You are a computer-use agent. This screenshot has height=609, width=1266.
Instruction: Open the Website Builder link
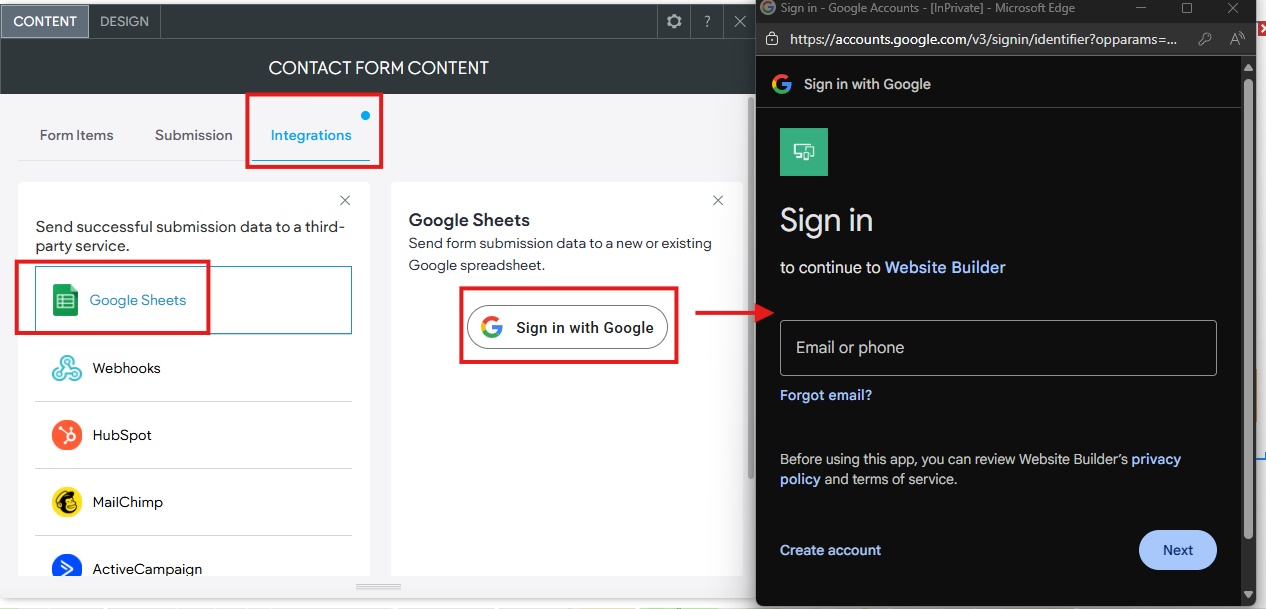pos(945,267)
